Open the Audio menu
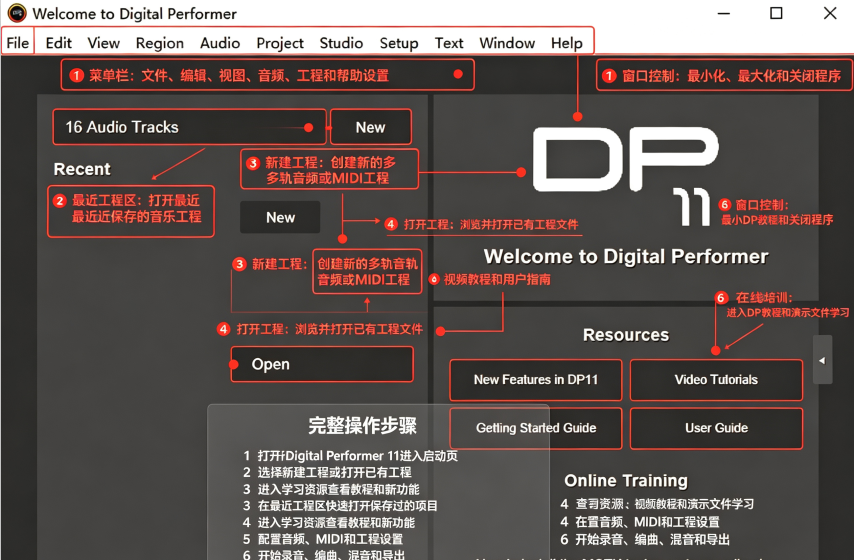Viewport: 854px width, 560px height. point(220,42)
